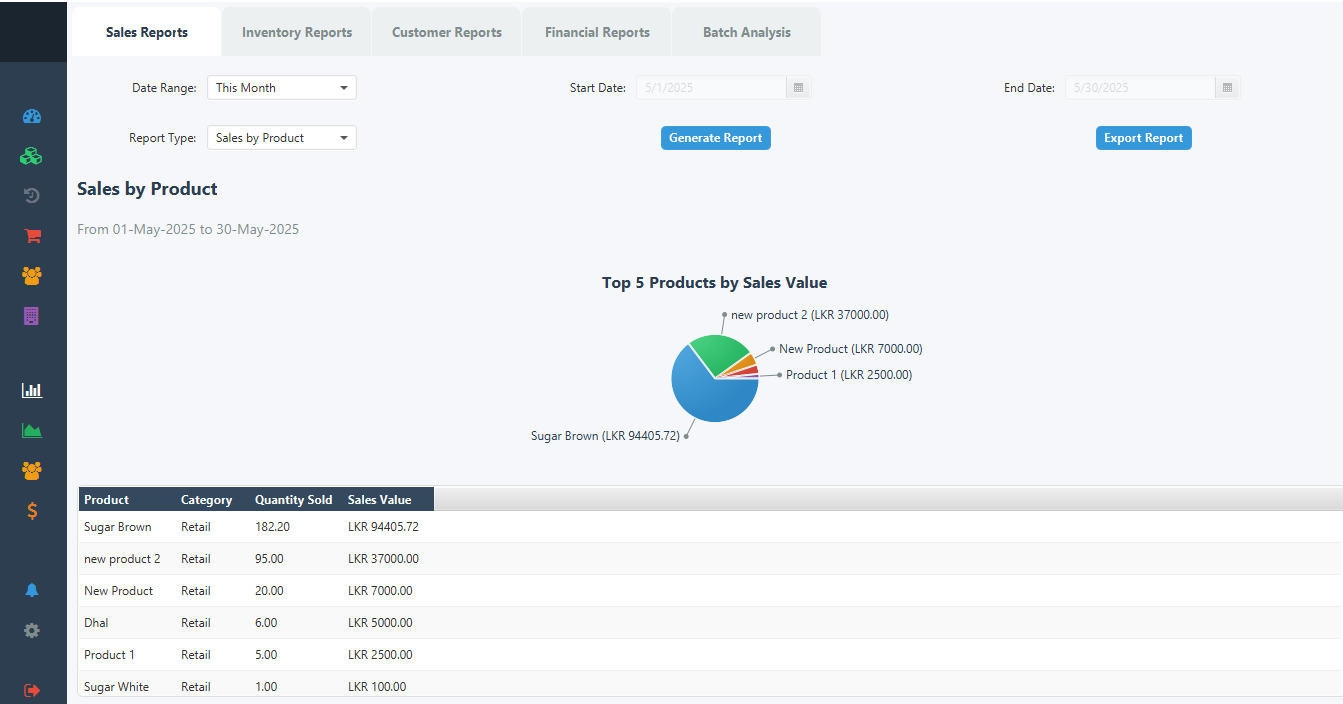
Task: Sort by the Sales Value column header
Action: pyautogui.click(x=389, y=500)
